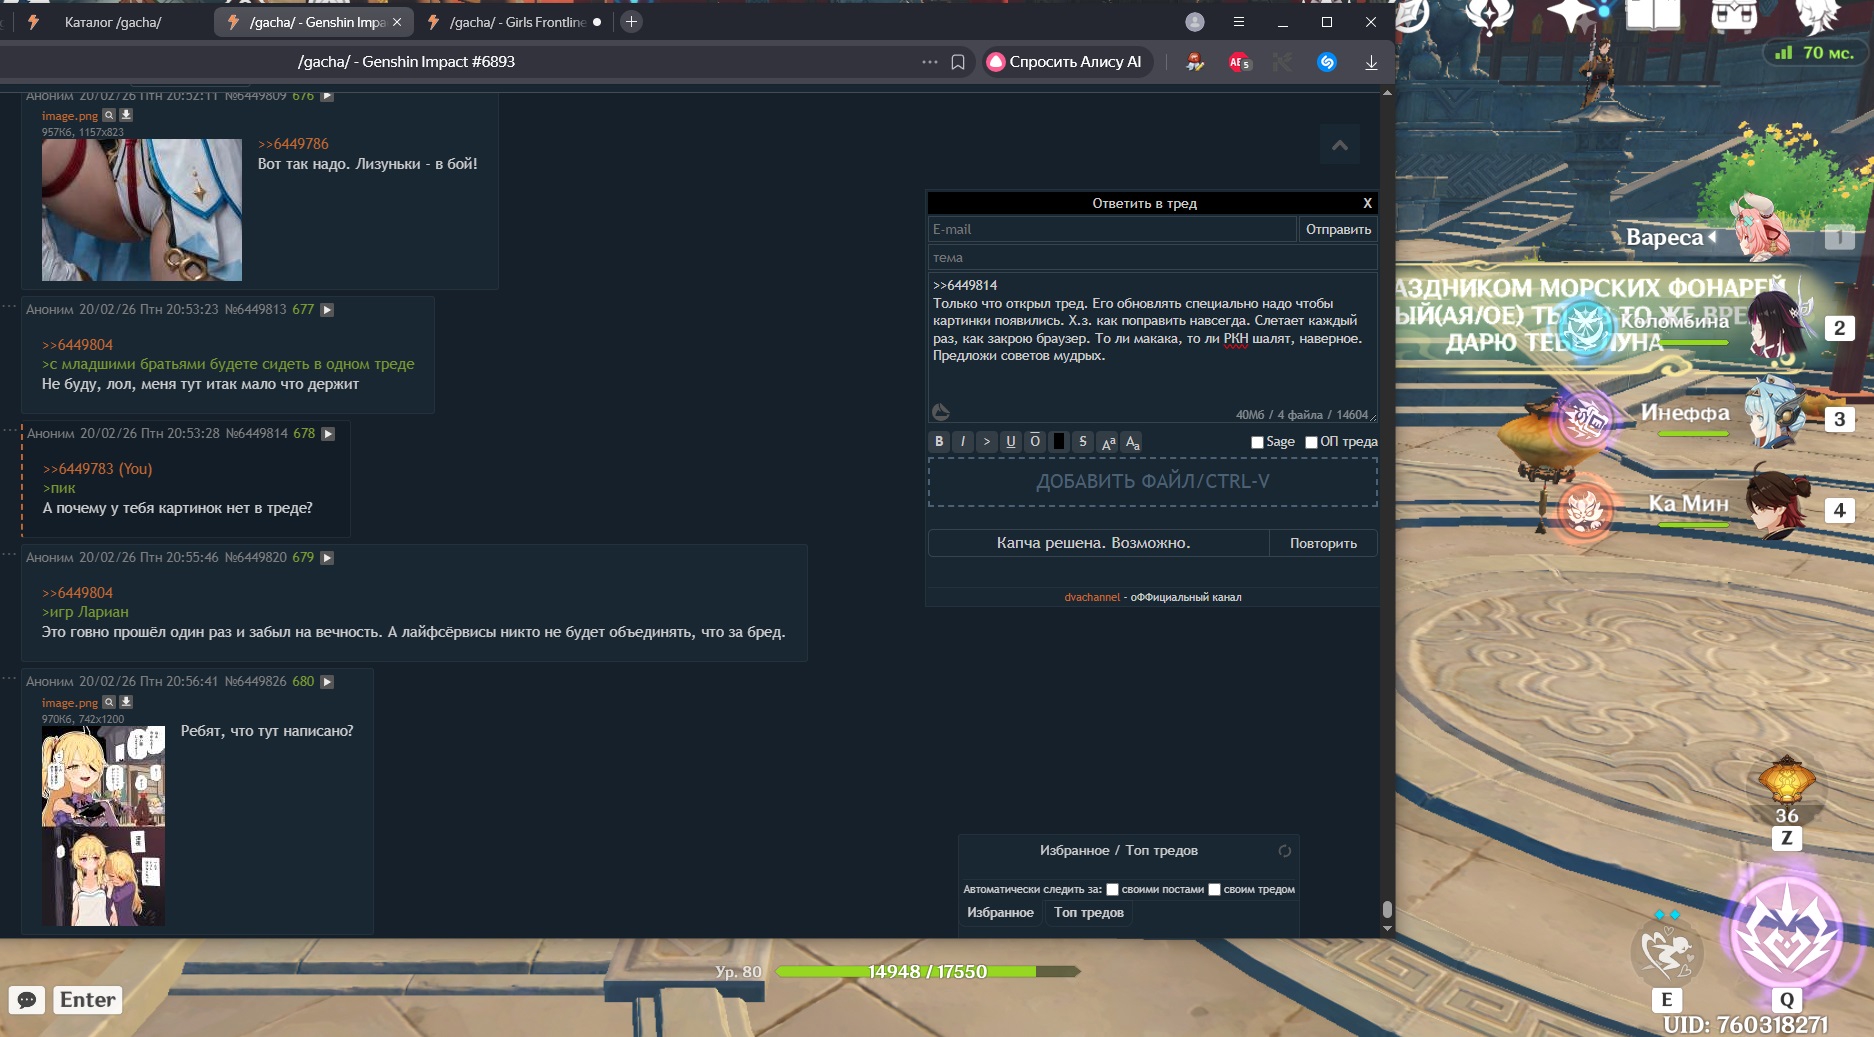
Task: Open the blue swirl browser extension icon
Action: click(1327, 62)
